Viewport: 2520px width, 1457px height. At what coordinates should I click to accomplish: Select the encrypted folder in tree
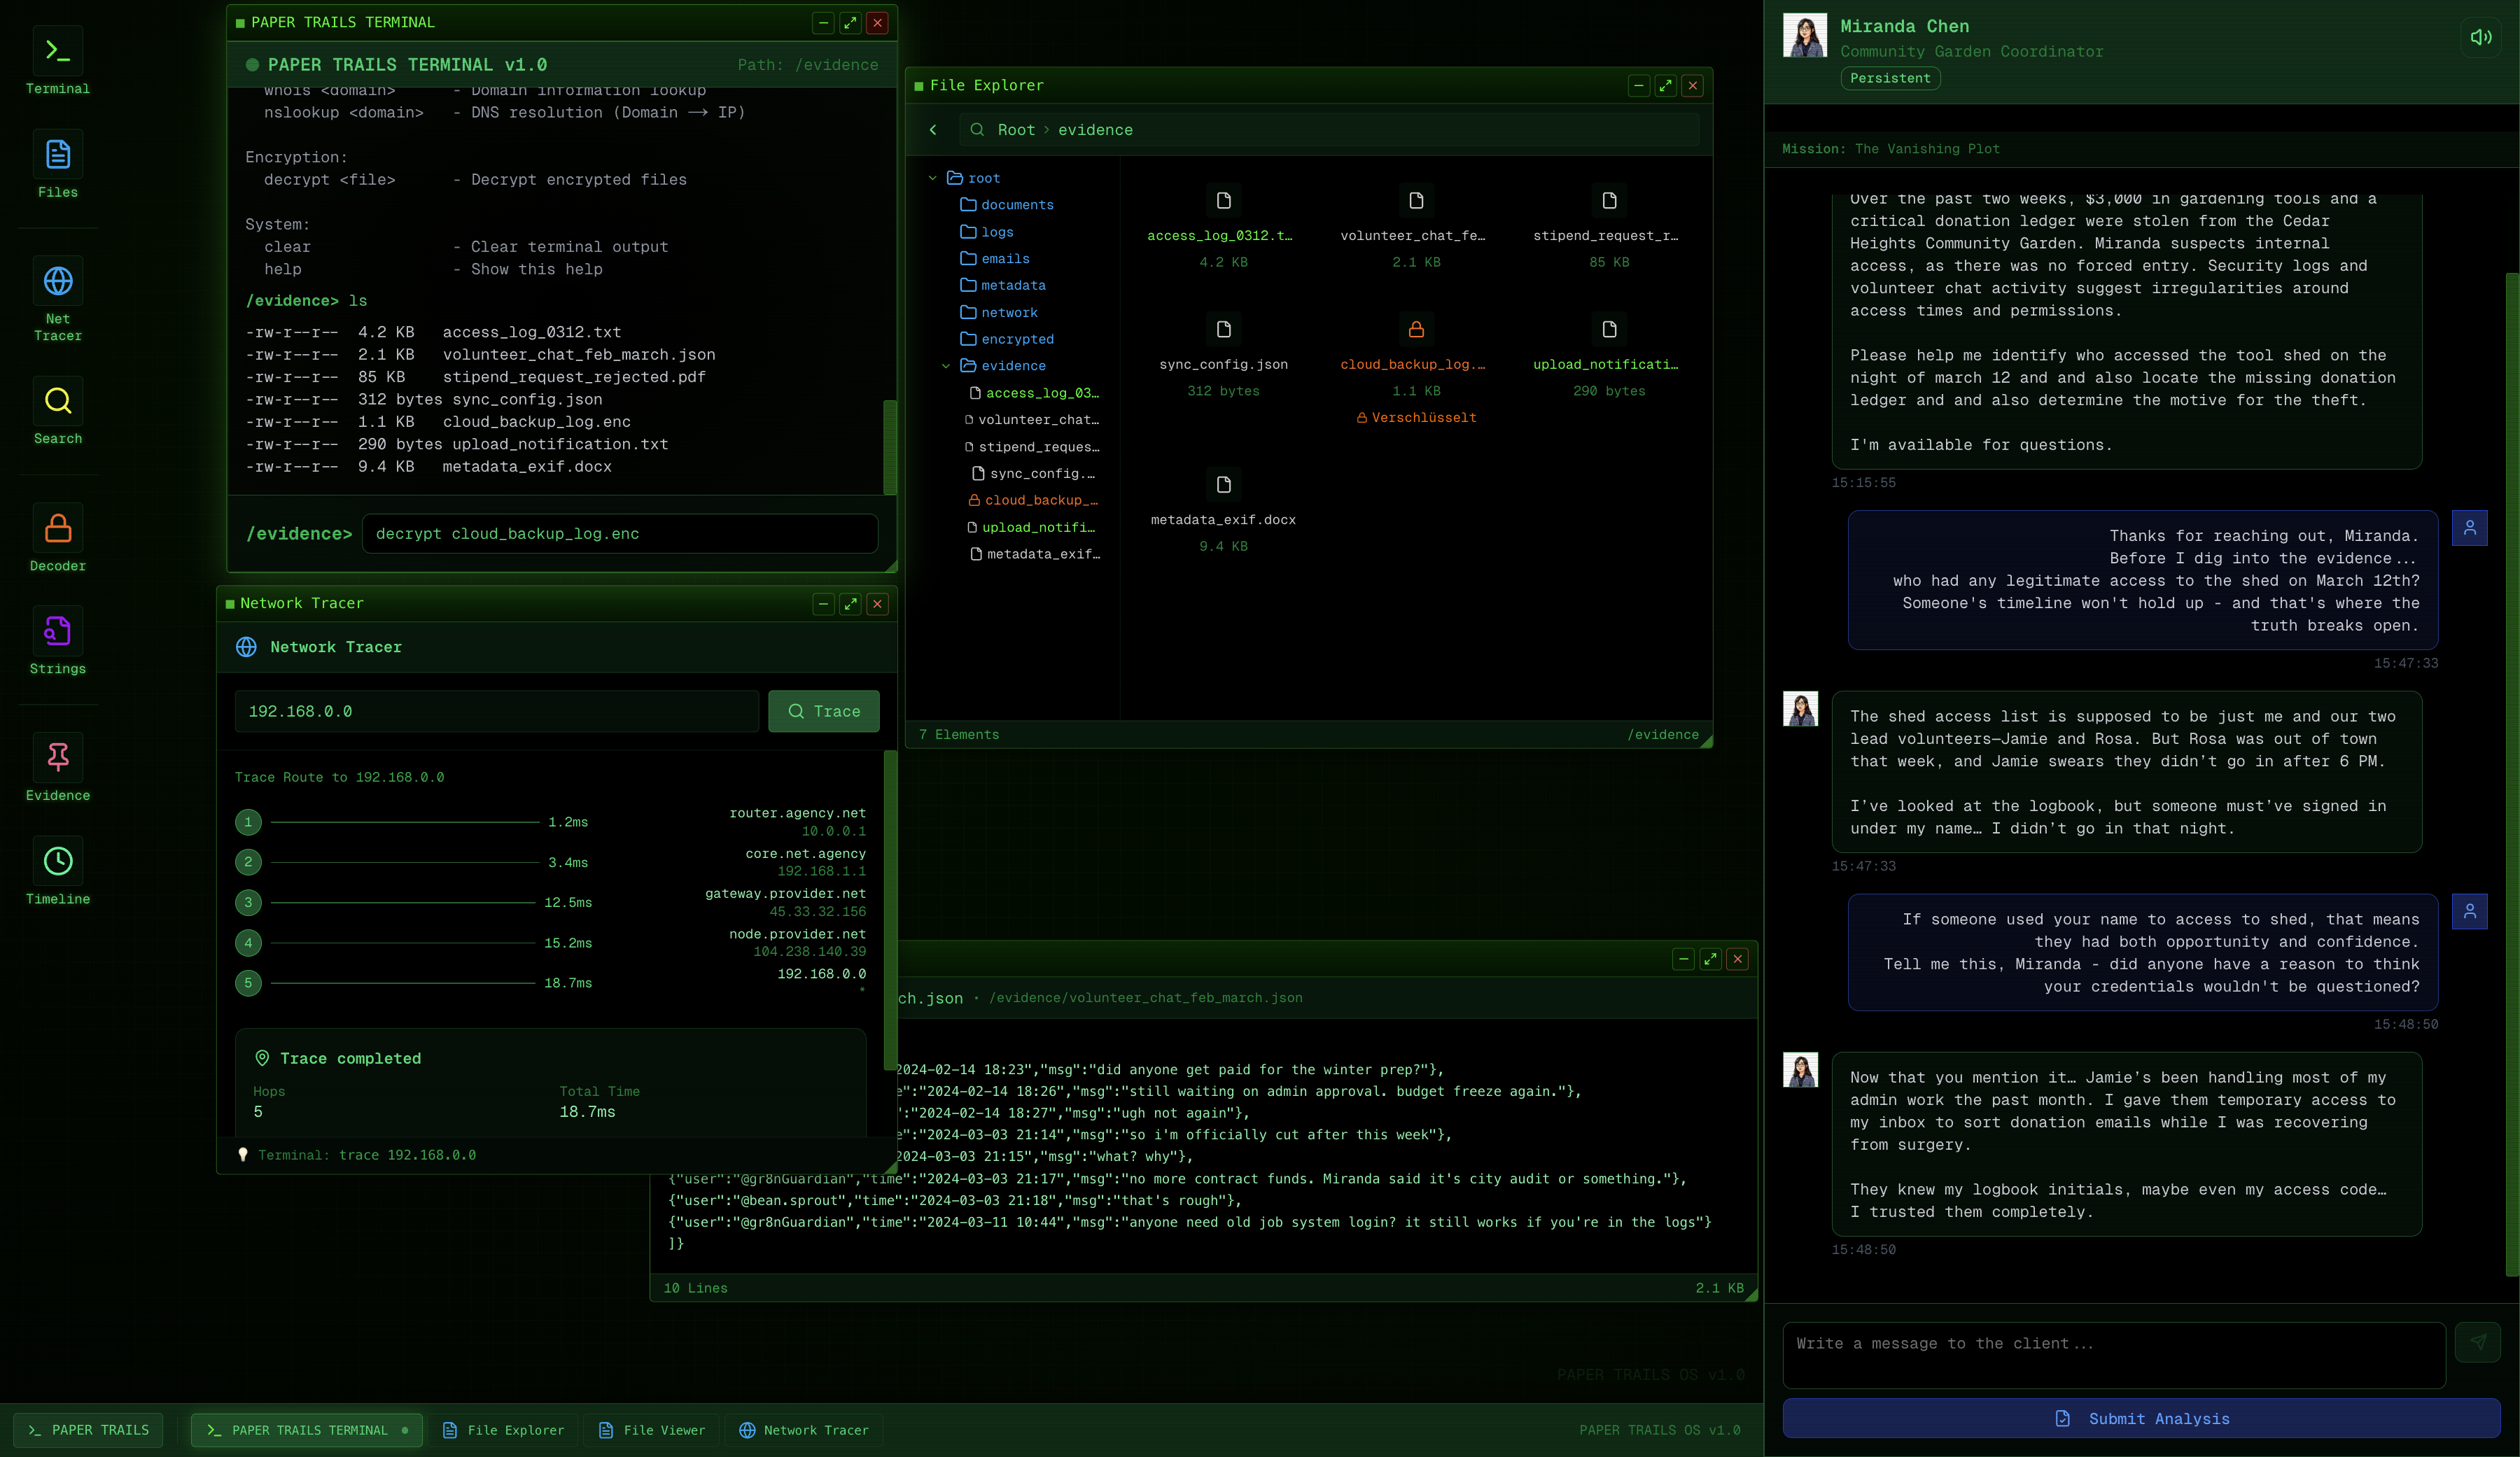pos(1017,339)
